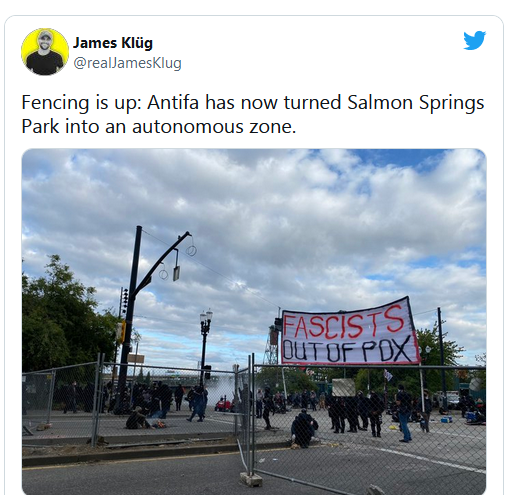Click the tweet text starting "Fencing is up"
Screen dimensions: 516x495
click(253, 114)
